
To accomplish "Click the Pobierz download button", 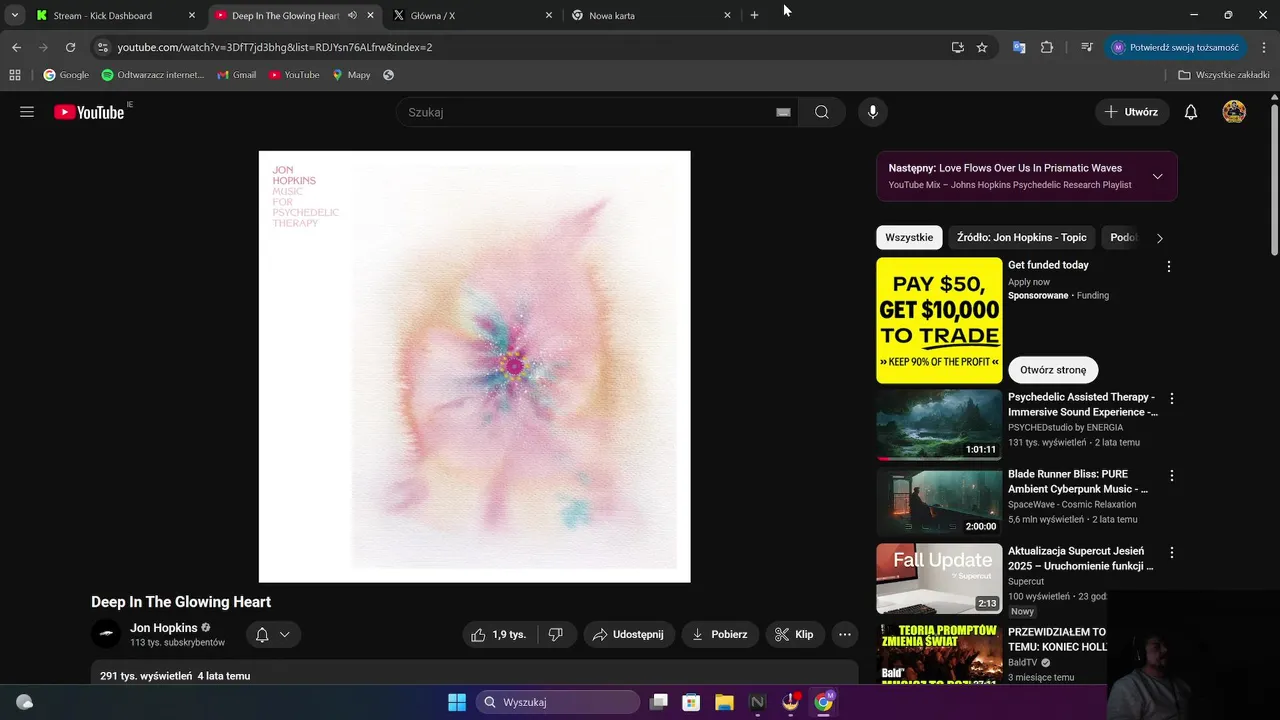I will pos(720,634).
